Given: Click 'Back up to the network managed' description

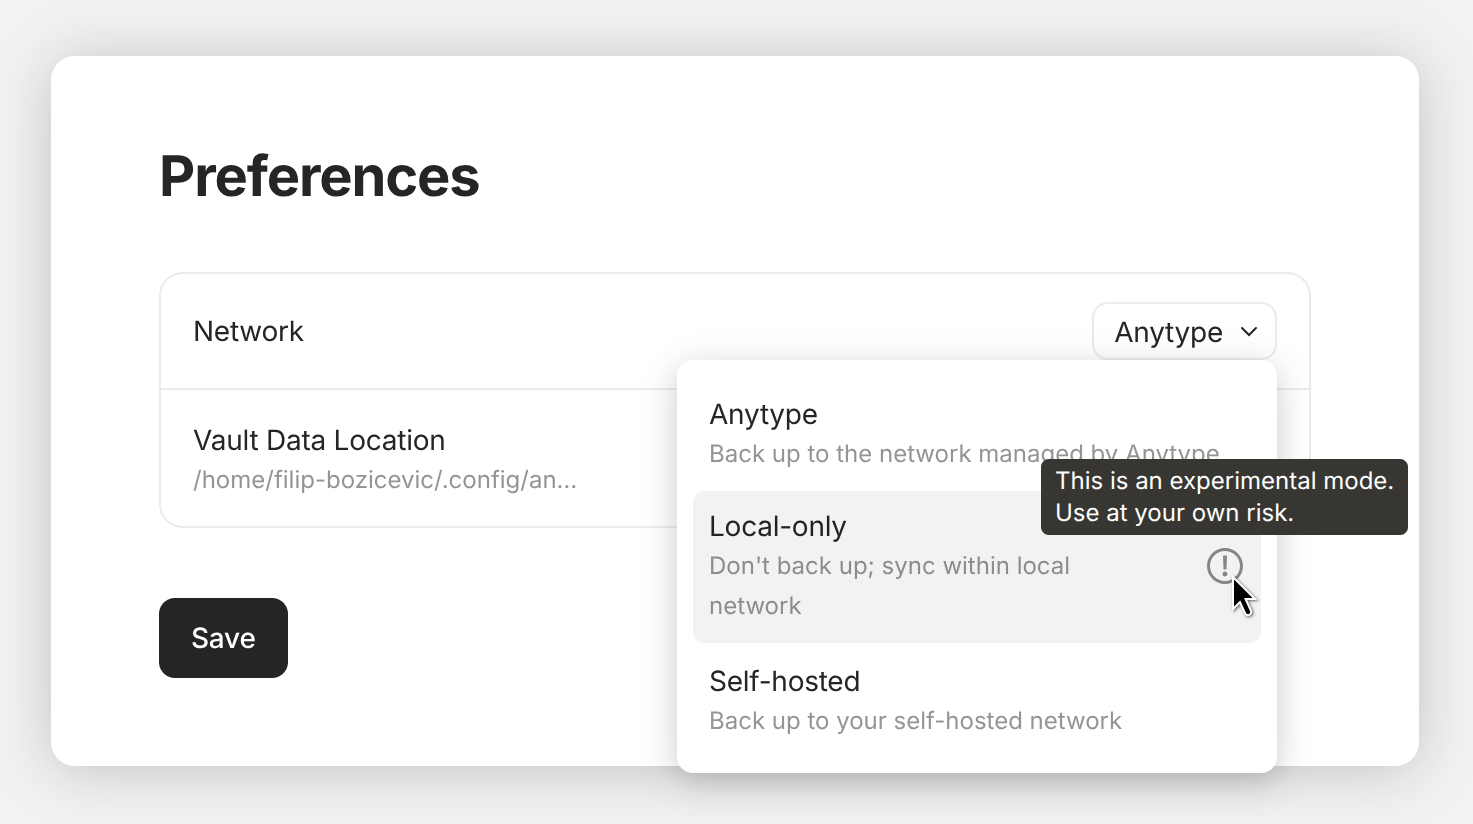Looking at the screenshot, I should tap(870, 454).
